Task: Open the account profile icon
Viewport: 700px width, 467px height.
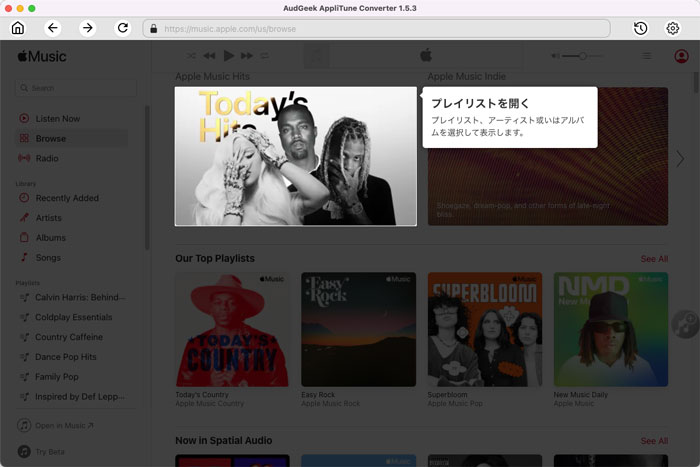Action: pyautogui.click(x=681, y=56)
